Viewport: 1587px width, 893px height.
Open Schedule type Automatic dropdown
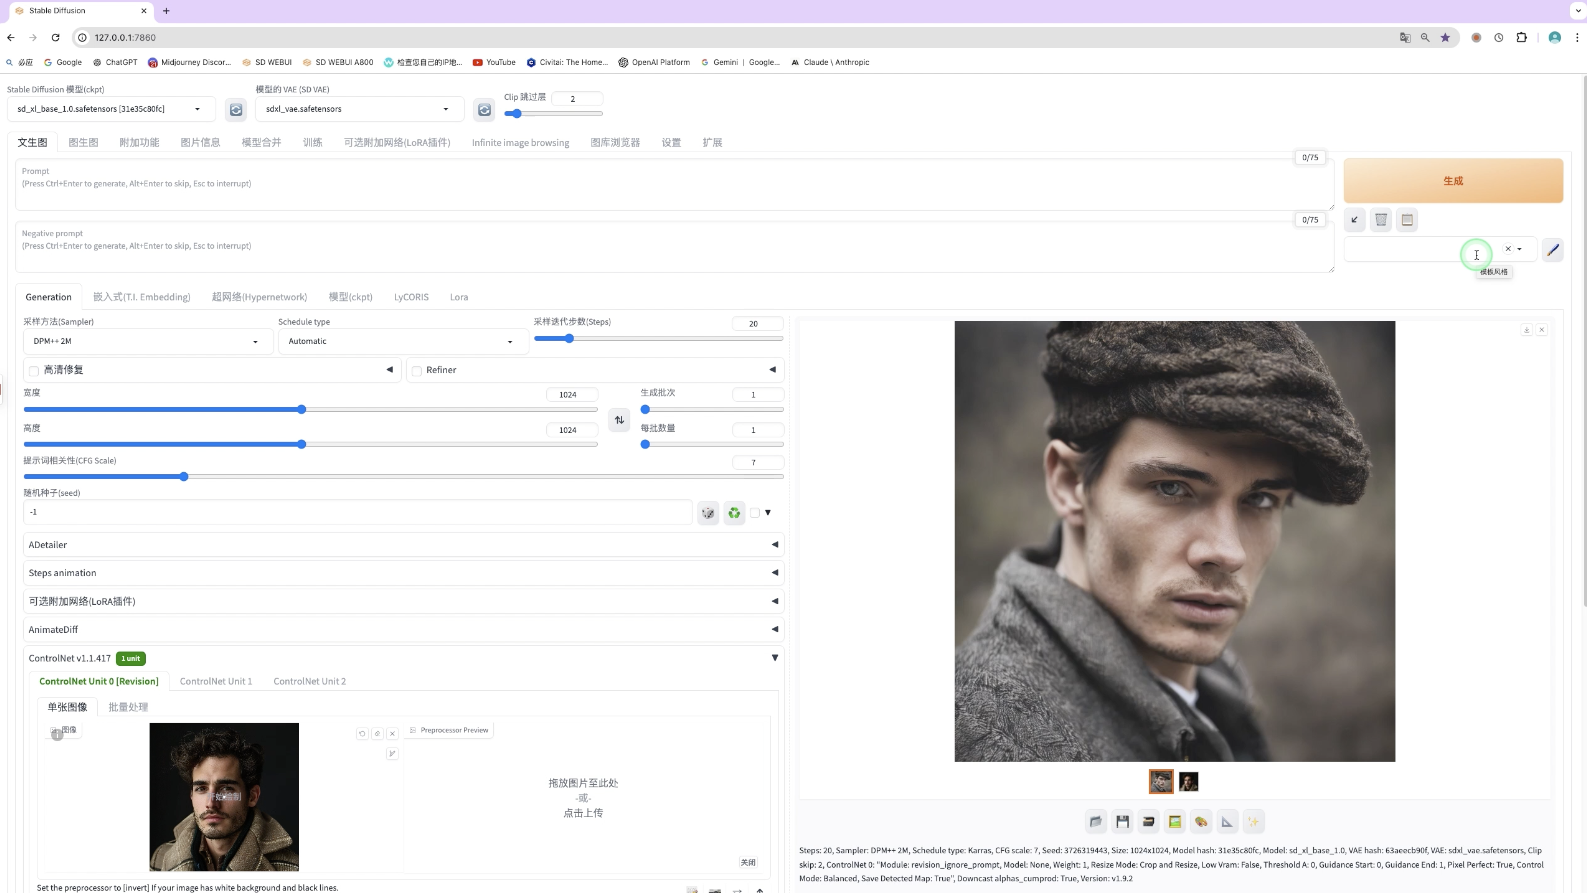click(x=402, y=342)
